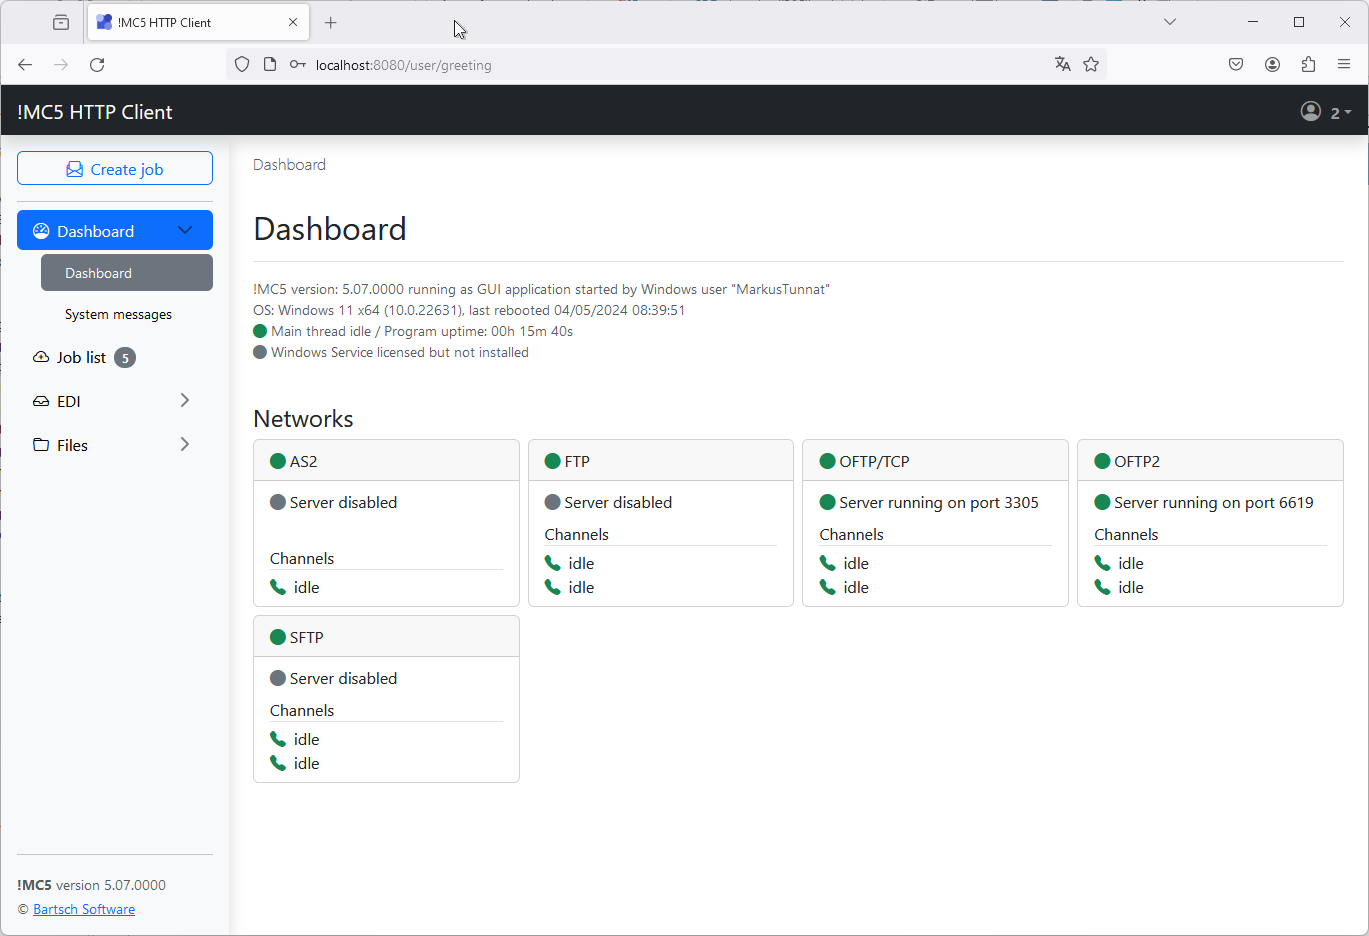Click the FTP Server disabled gray dot
Viewport: 1369px width, 936px height.
[x=553, y=502]
